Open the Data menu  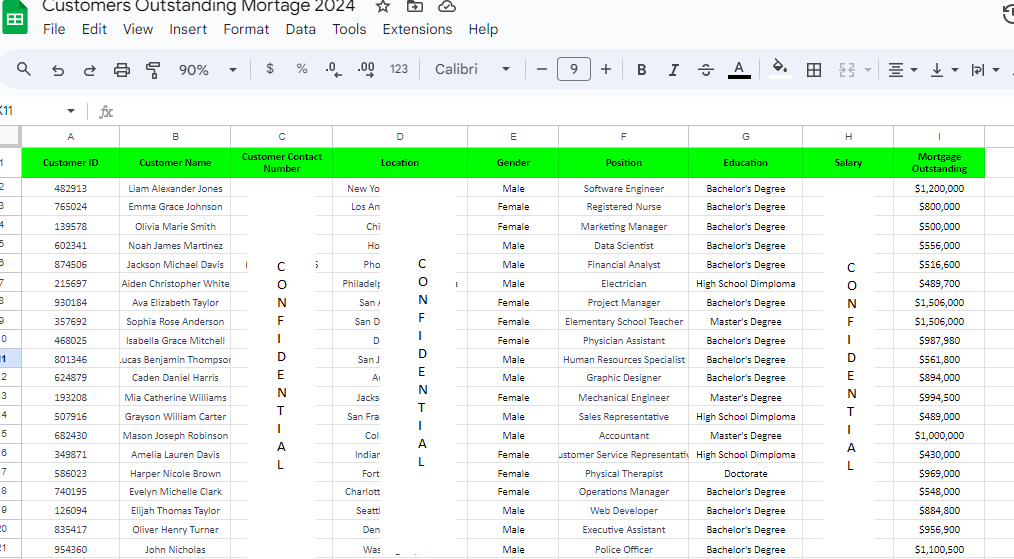300,29
